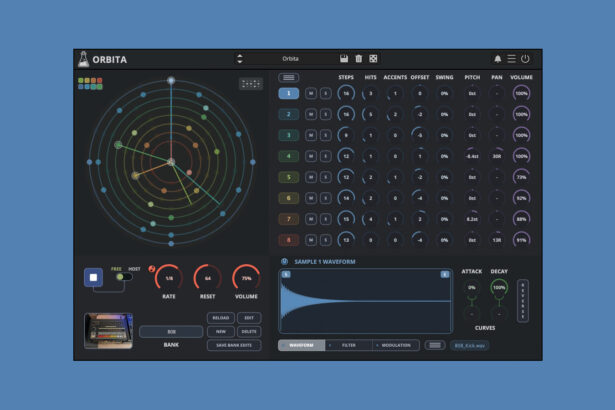615x410 pixels.
Task: Click the Rate knob
Action: pyautogui.click(x=169, y=278)
